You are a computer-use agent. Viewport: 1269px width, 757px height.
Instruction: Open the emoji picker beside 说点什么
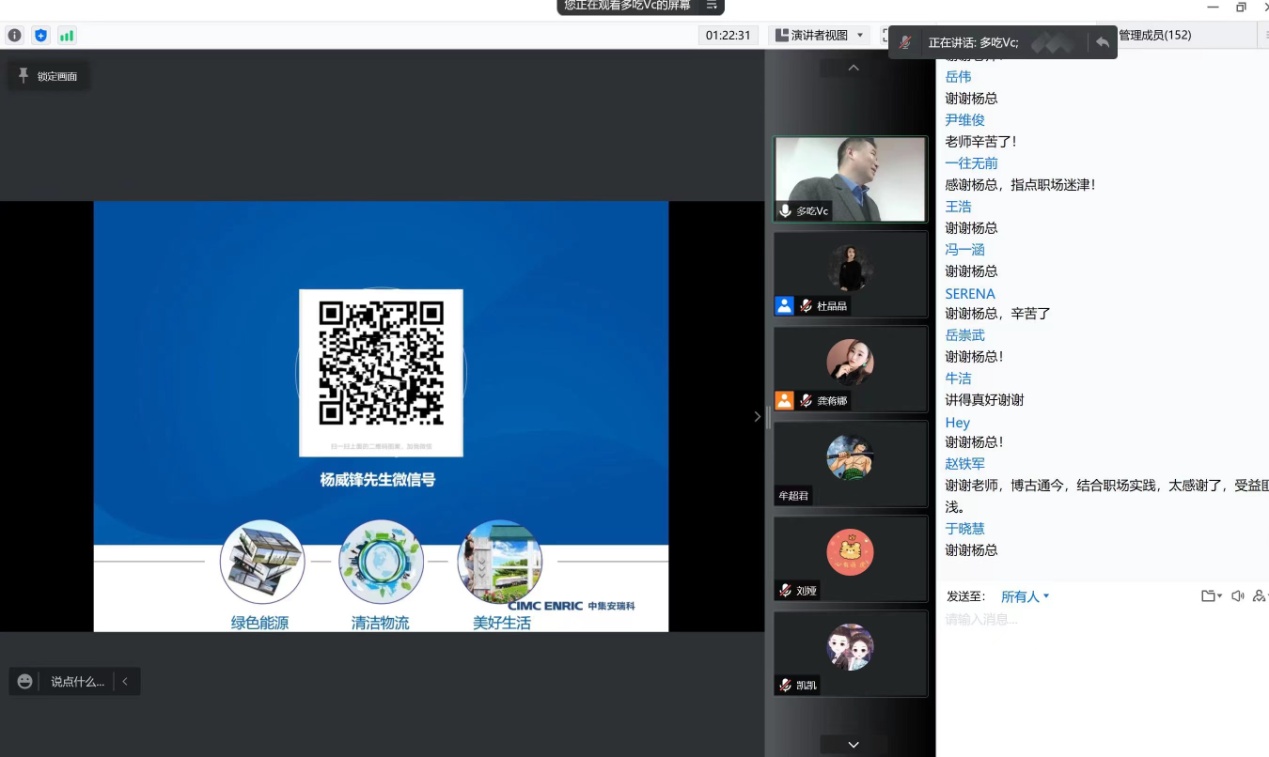click(25, 681)
